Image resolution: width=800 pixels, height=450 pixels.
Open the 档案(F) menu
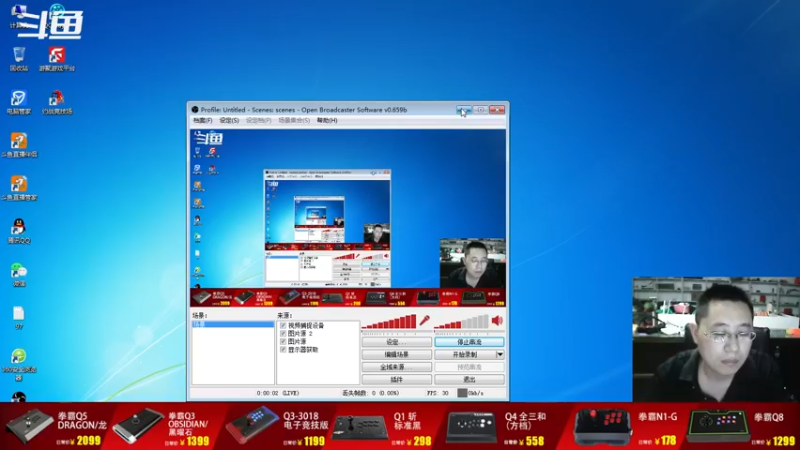point(203,120)
